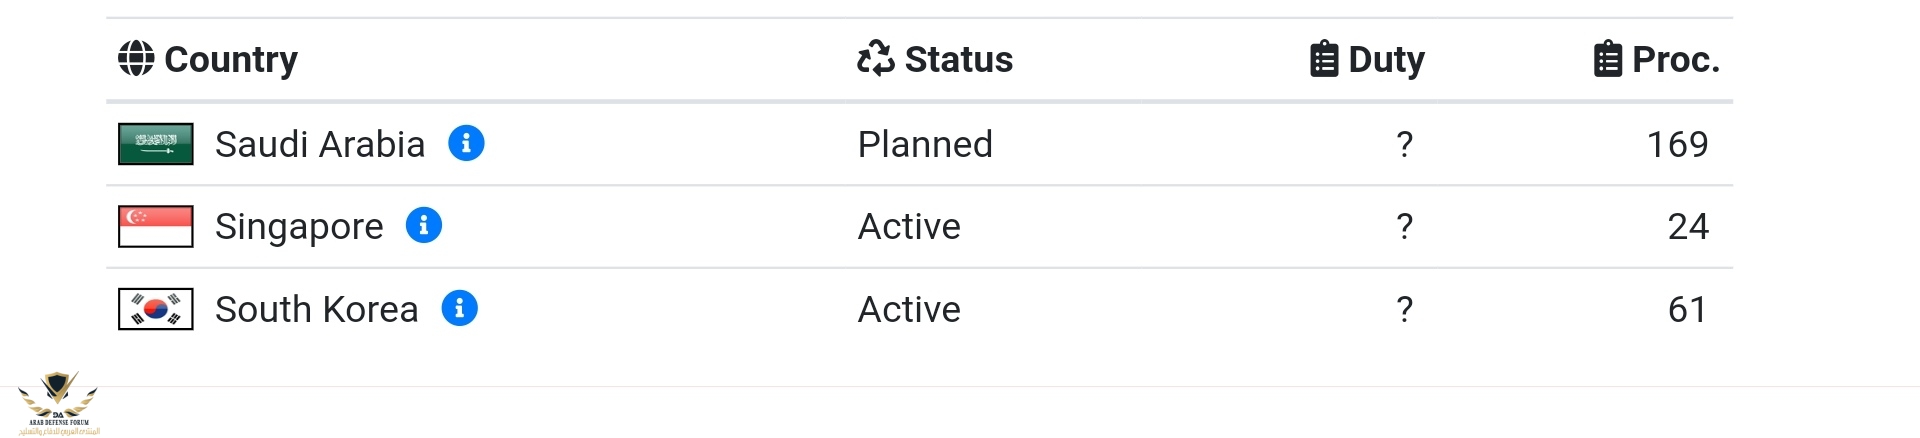Click the Saudi Arabia info icon

coord(466,143)
